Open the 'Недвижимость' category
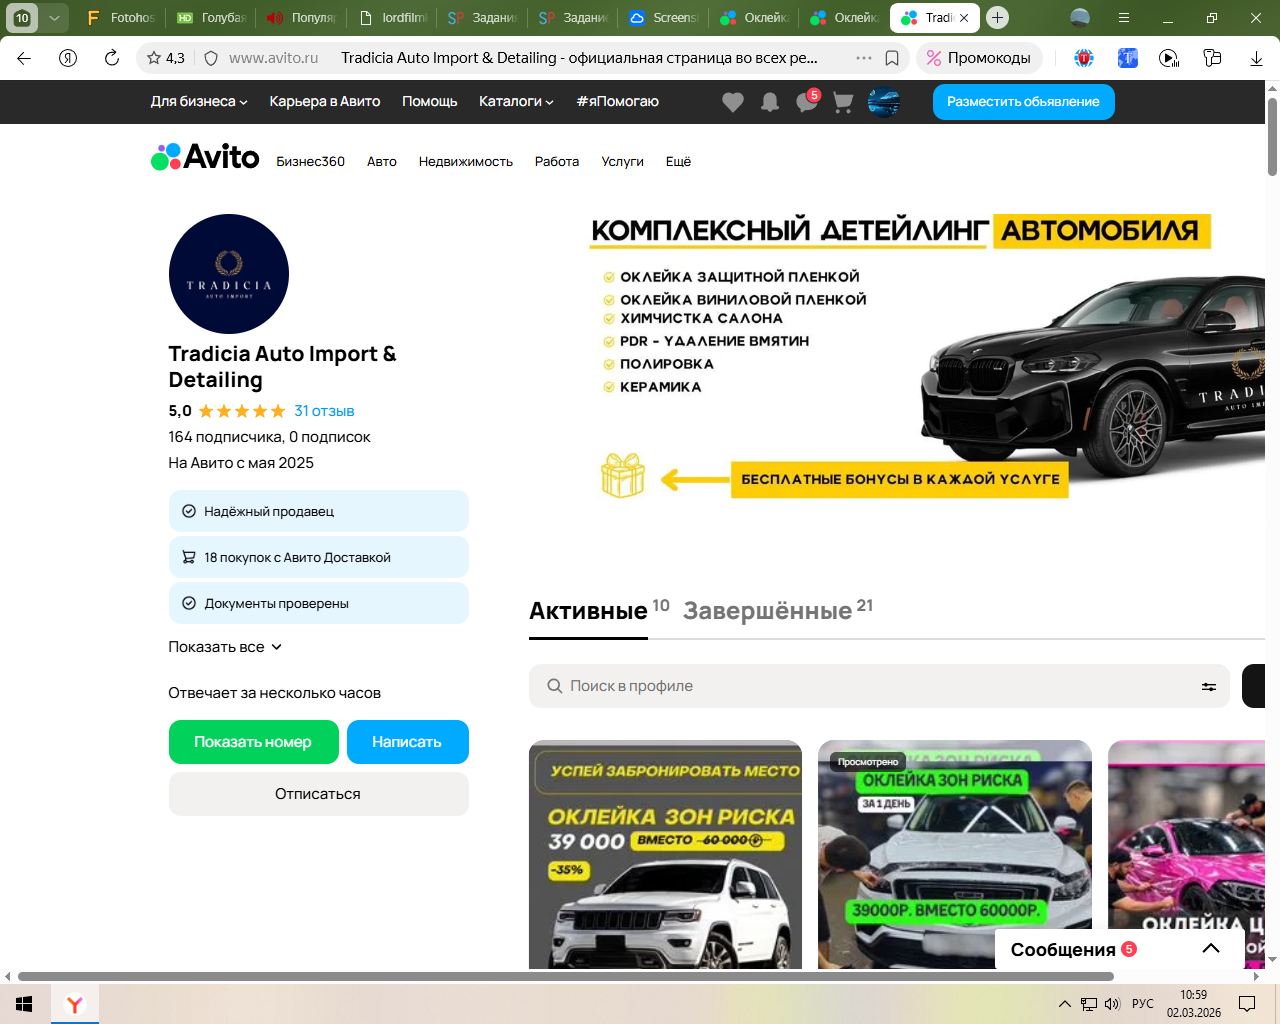This screenshot has height=1024, width=1280. [x=466, y=162]
